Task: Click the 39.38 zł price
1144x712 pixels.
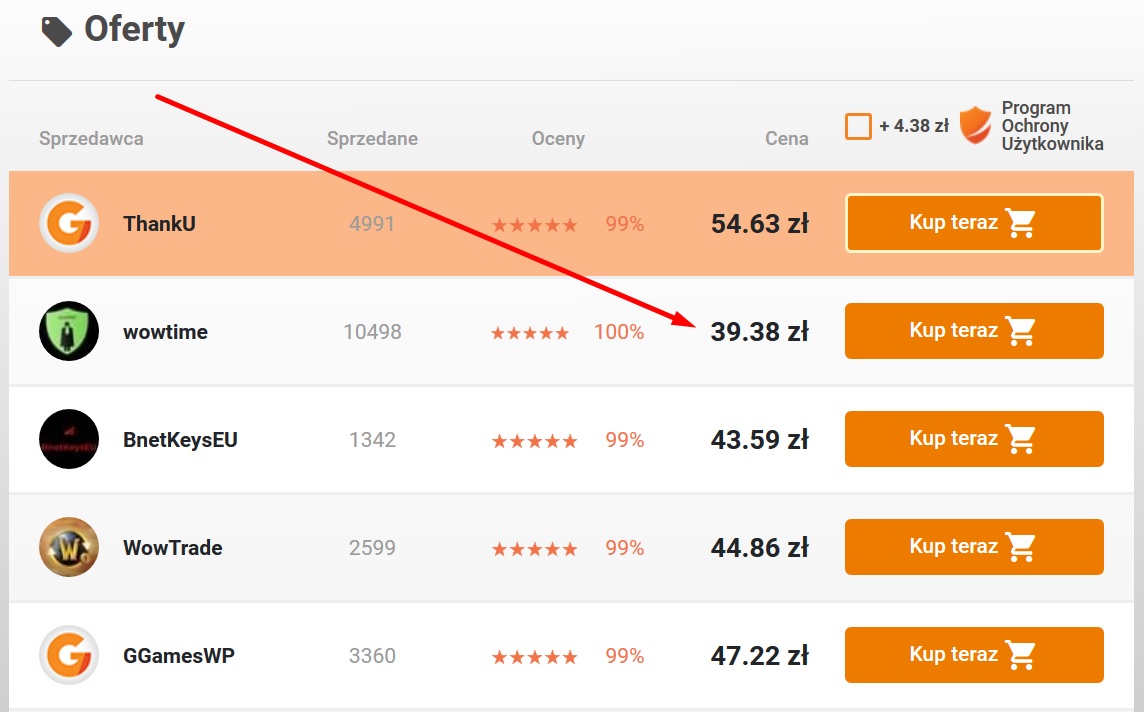Action: pyautogui.click(x=760, y=331)
